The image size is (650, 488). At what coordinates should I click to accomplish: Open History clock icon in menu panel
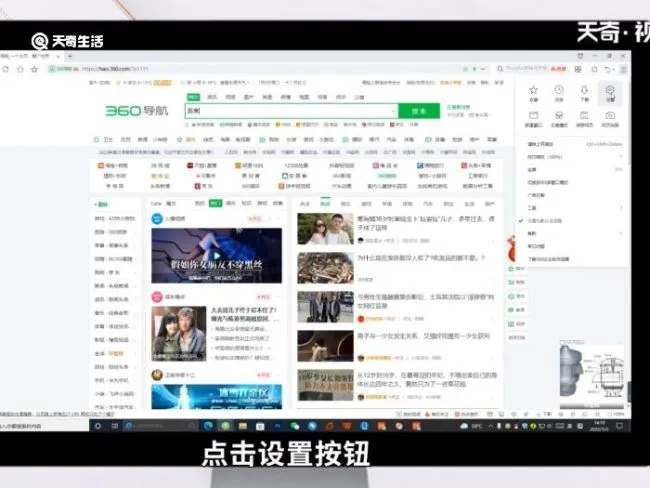(x=559, y=93)
